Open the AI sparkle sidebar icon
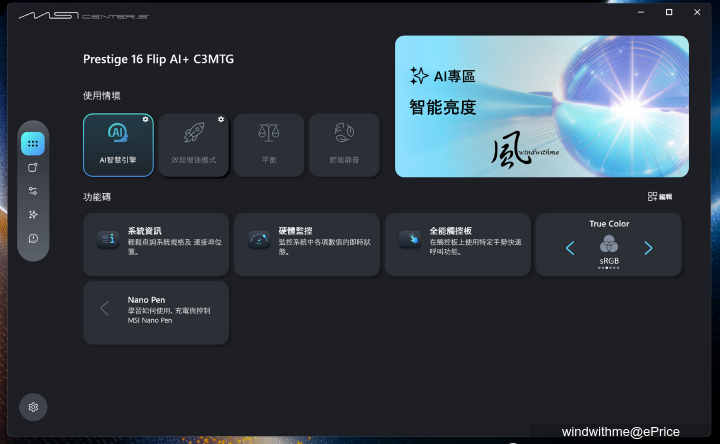This screenshot has height=444, width=720. (x=33, y=214)
